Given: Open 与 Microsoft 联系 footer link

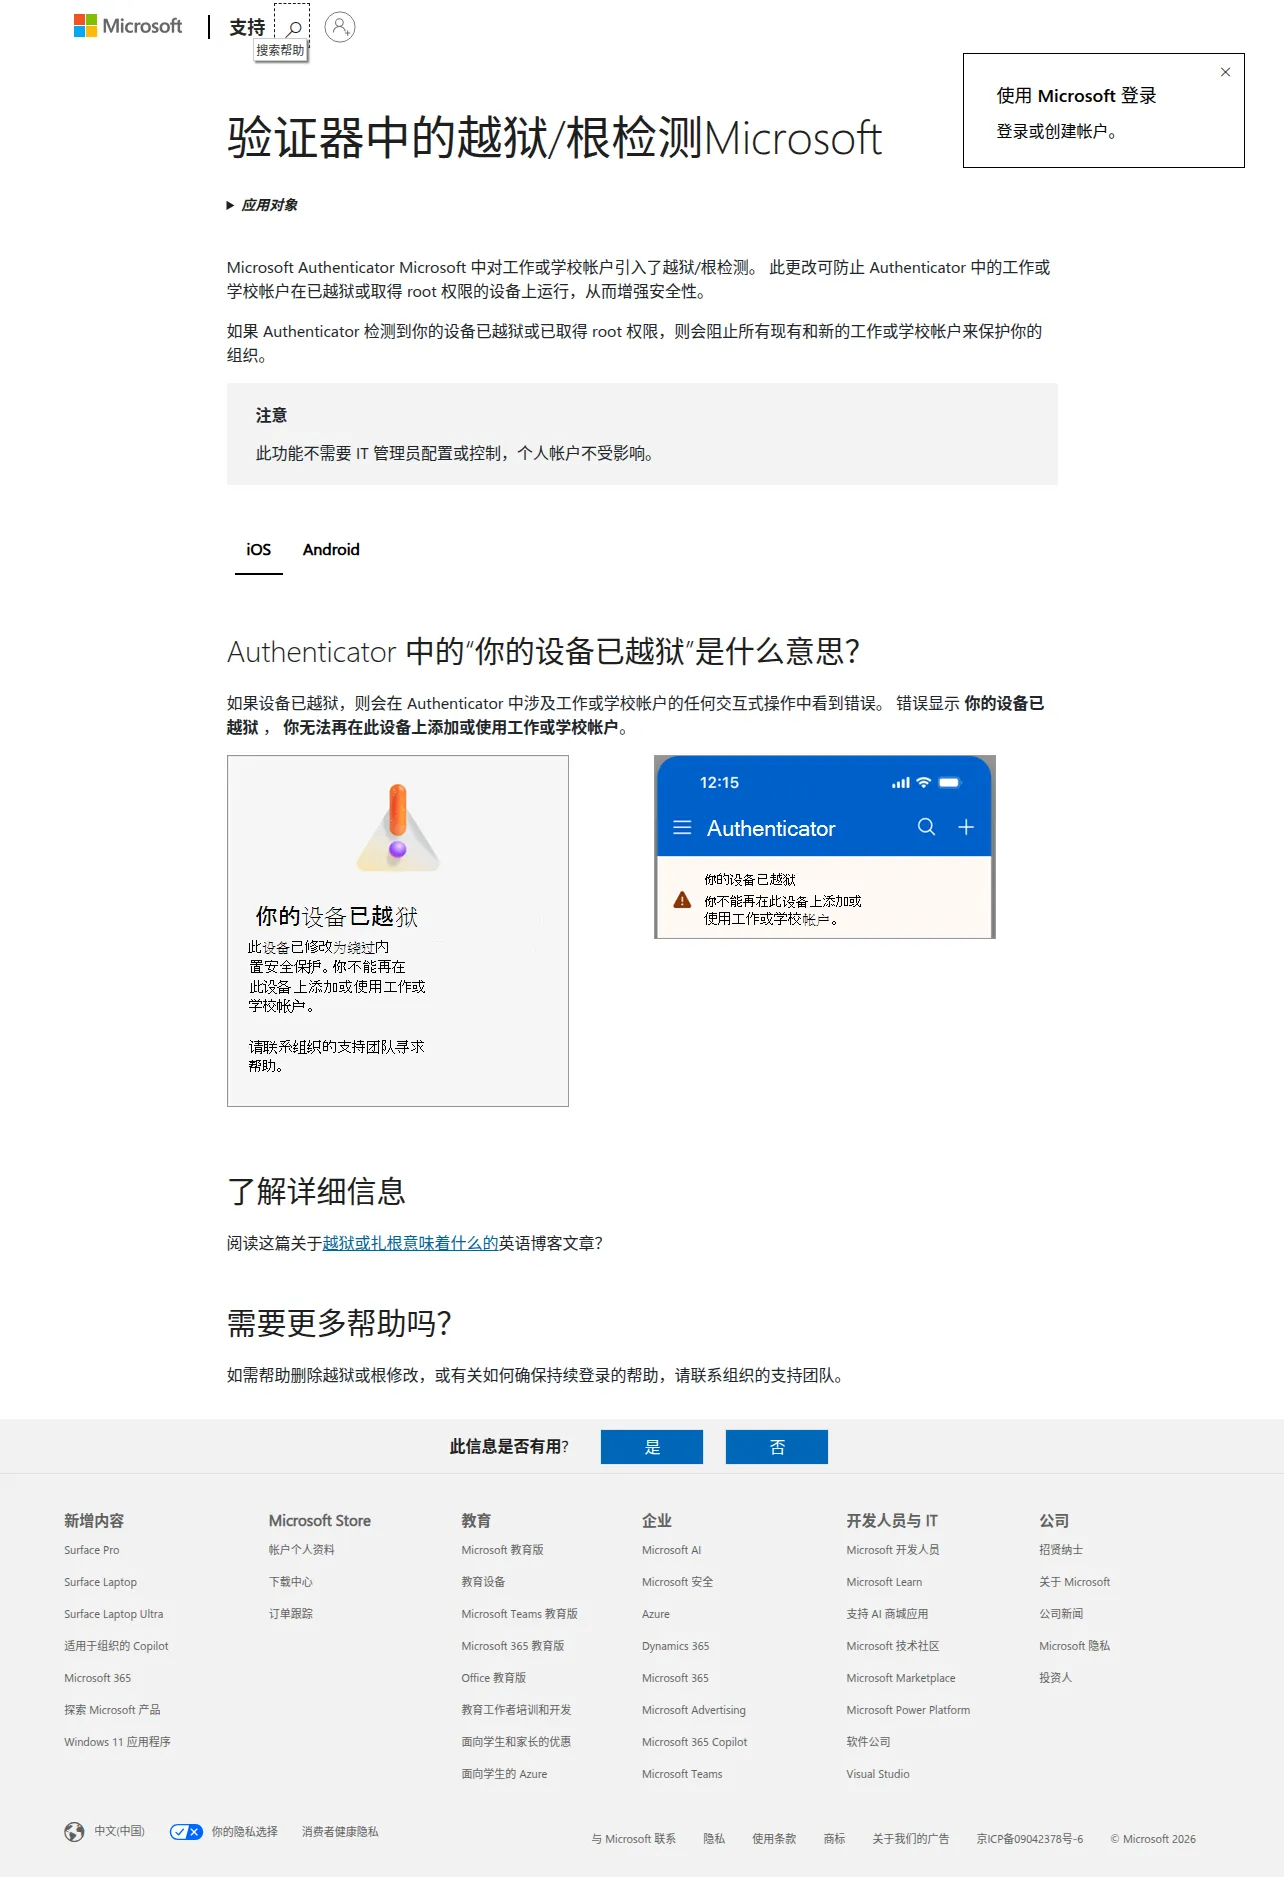Looking at the screenshot, I should pyautogui.click(x=634, y=1839).
